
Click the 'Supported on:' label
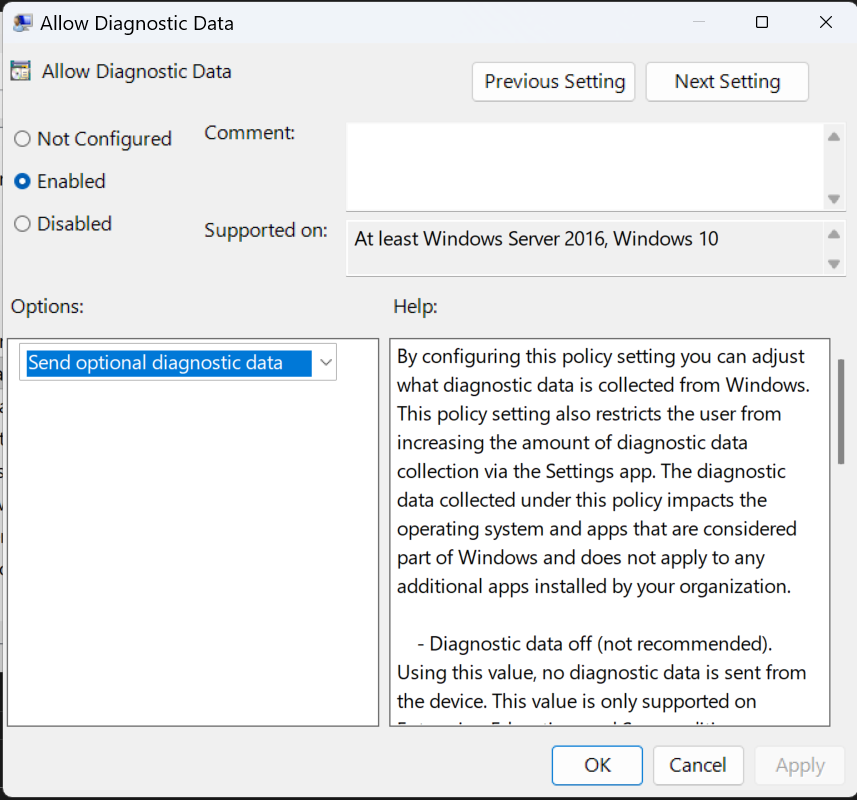pyautogui.click(x=266, y=231)
